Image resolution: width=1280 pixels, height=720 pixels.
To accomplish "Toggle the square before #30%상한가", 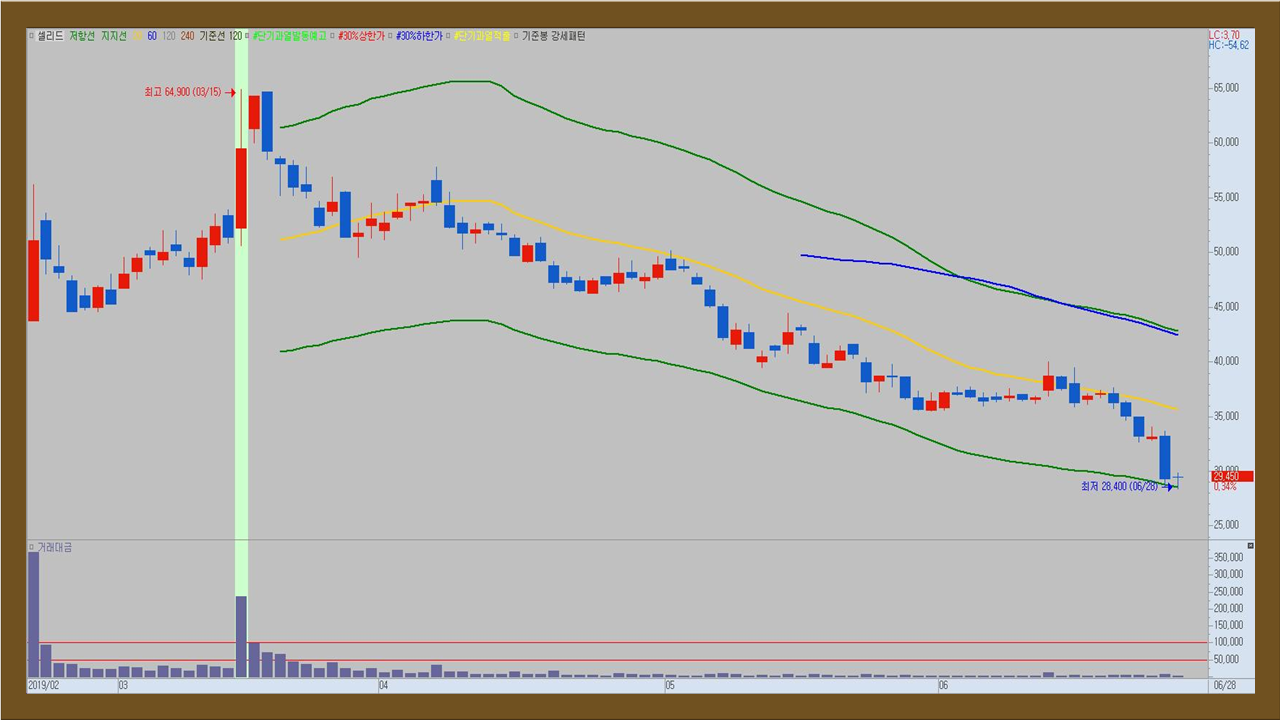I will 332,36.
